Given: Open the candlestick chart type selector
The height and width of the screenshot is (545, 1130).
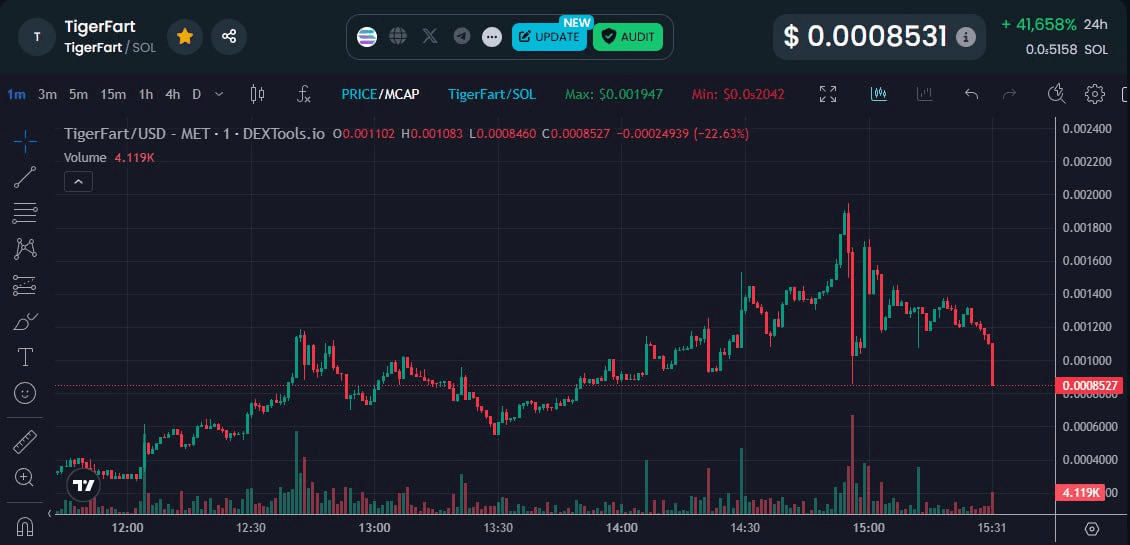Looking at the screenshot, I should 257,94.
